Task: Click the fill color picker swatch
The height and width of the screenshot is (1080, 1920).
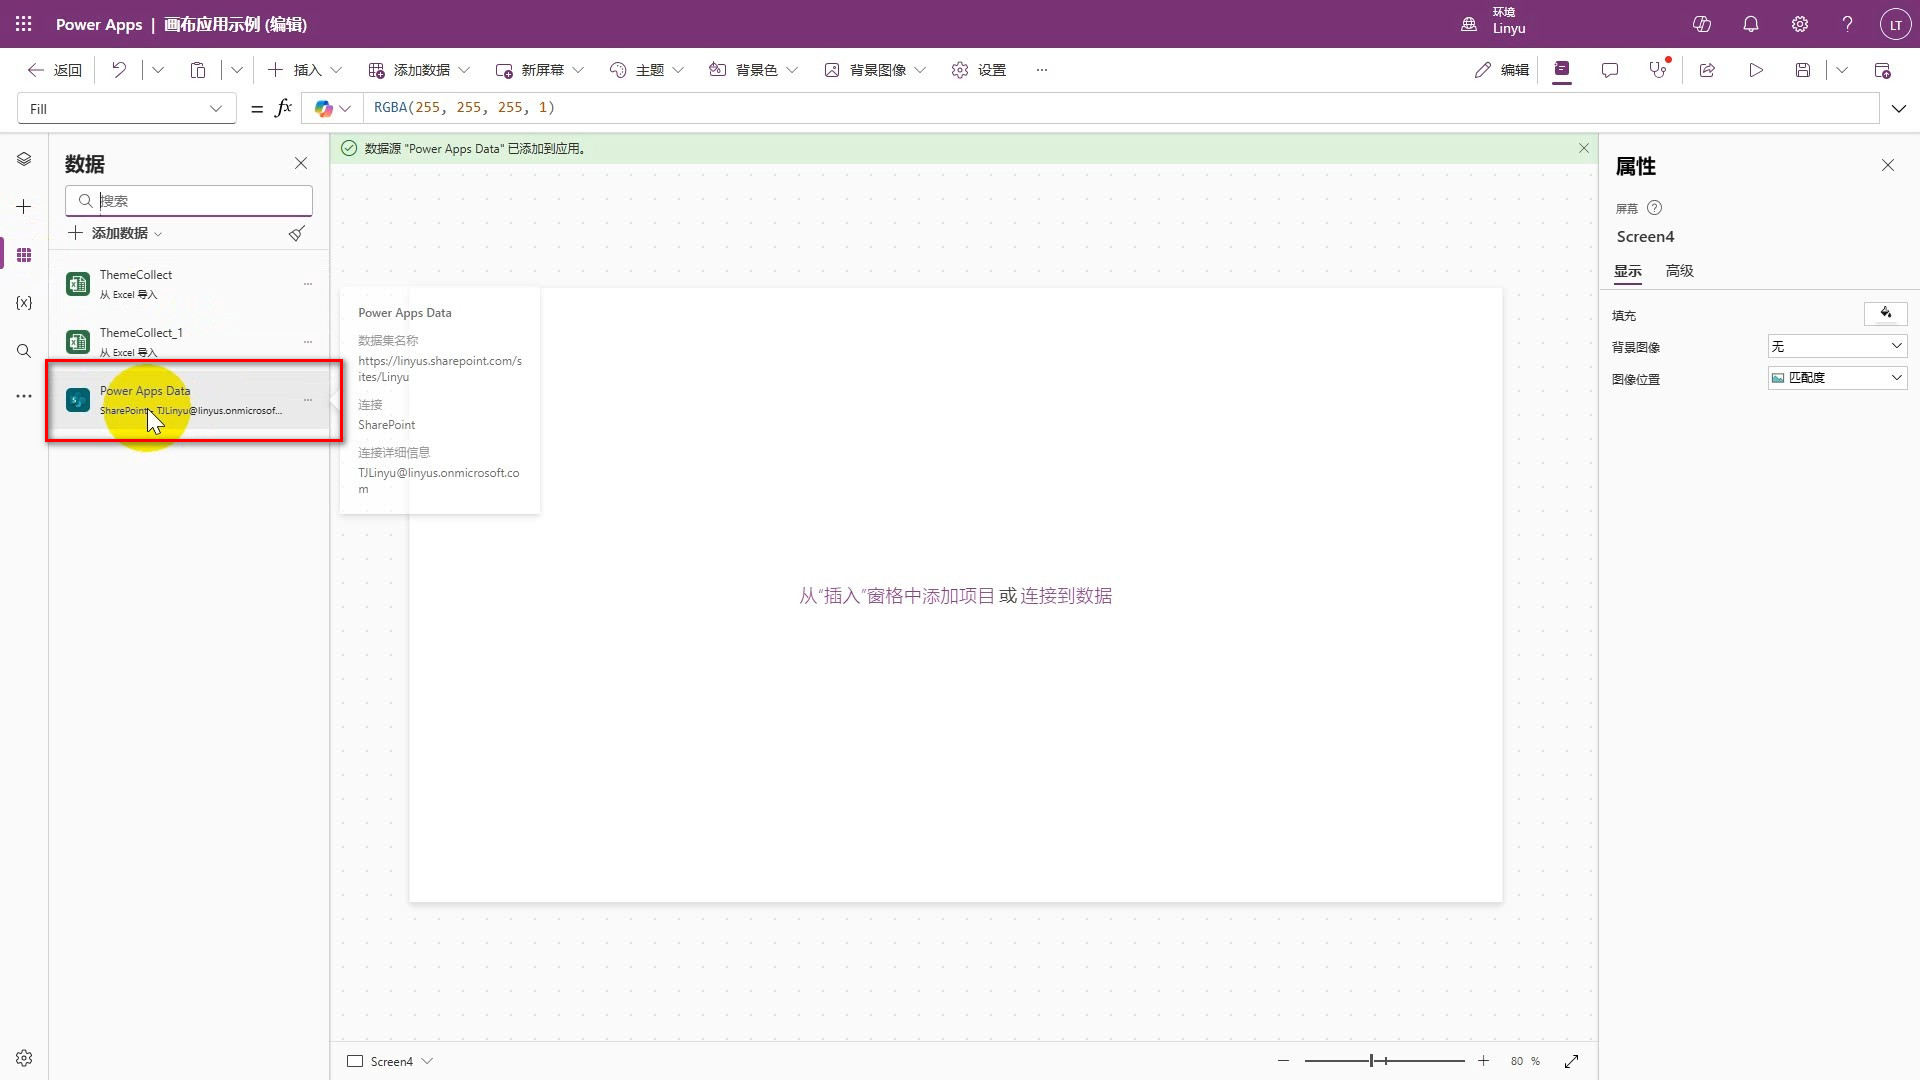Action: point(1885,314)
